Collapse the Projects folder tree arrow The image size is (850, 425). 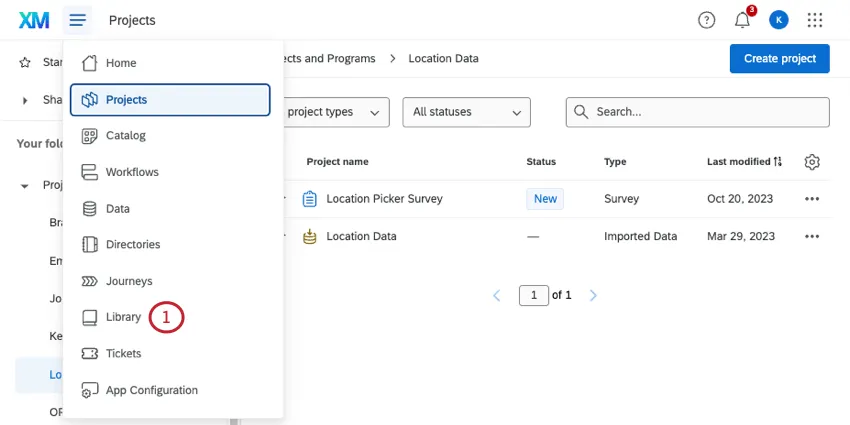pyautogui.click(x=25, y=186)
